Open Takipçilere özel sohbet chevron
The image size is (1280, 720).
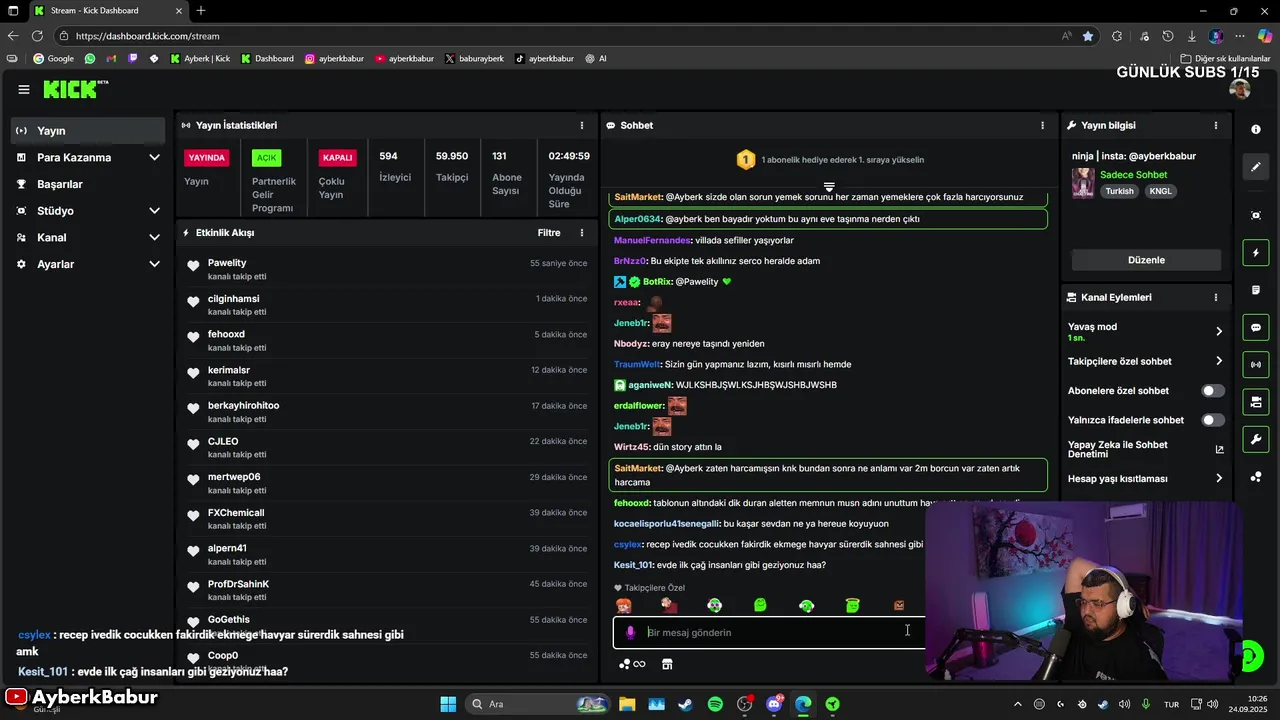[x=1219, y=361]
